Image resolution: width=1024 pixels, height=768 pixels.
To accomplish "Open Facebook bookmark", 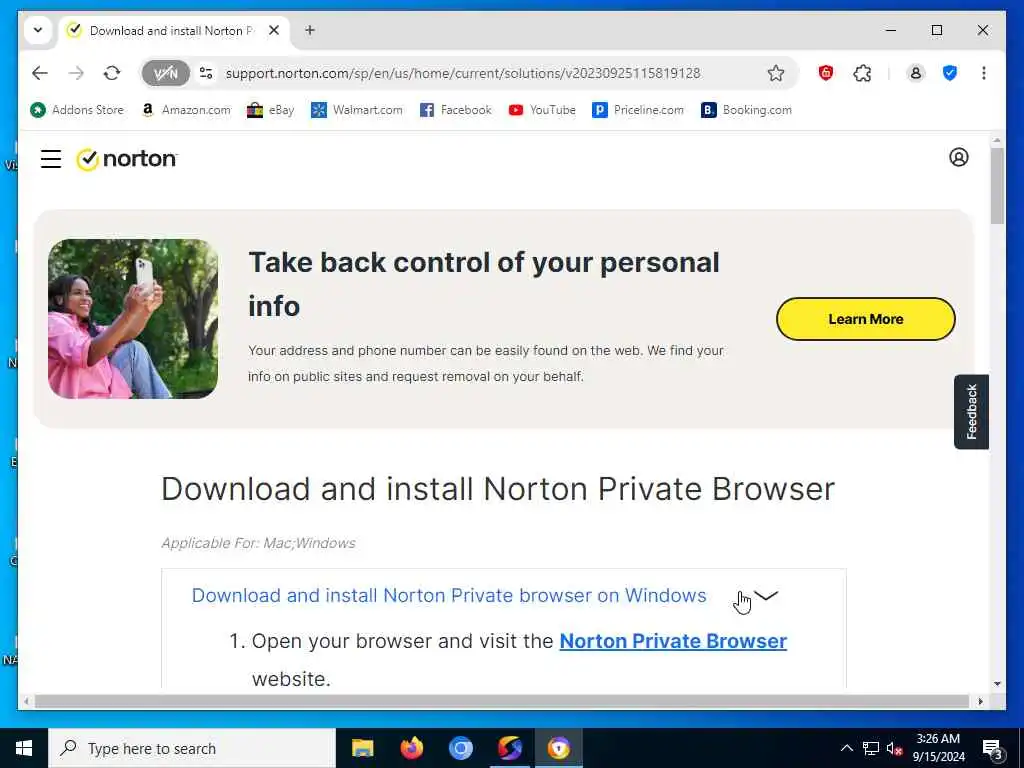I will [x=455, y=110].
